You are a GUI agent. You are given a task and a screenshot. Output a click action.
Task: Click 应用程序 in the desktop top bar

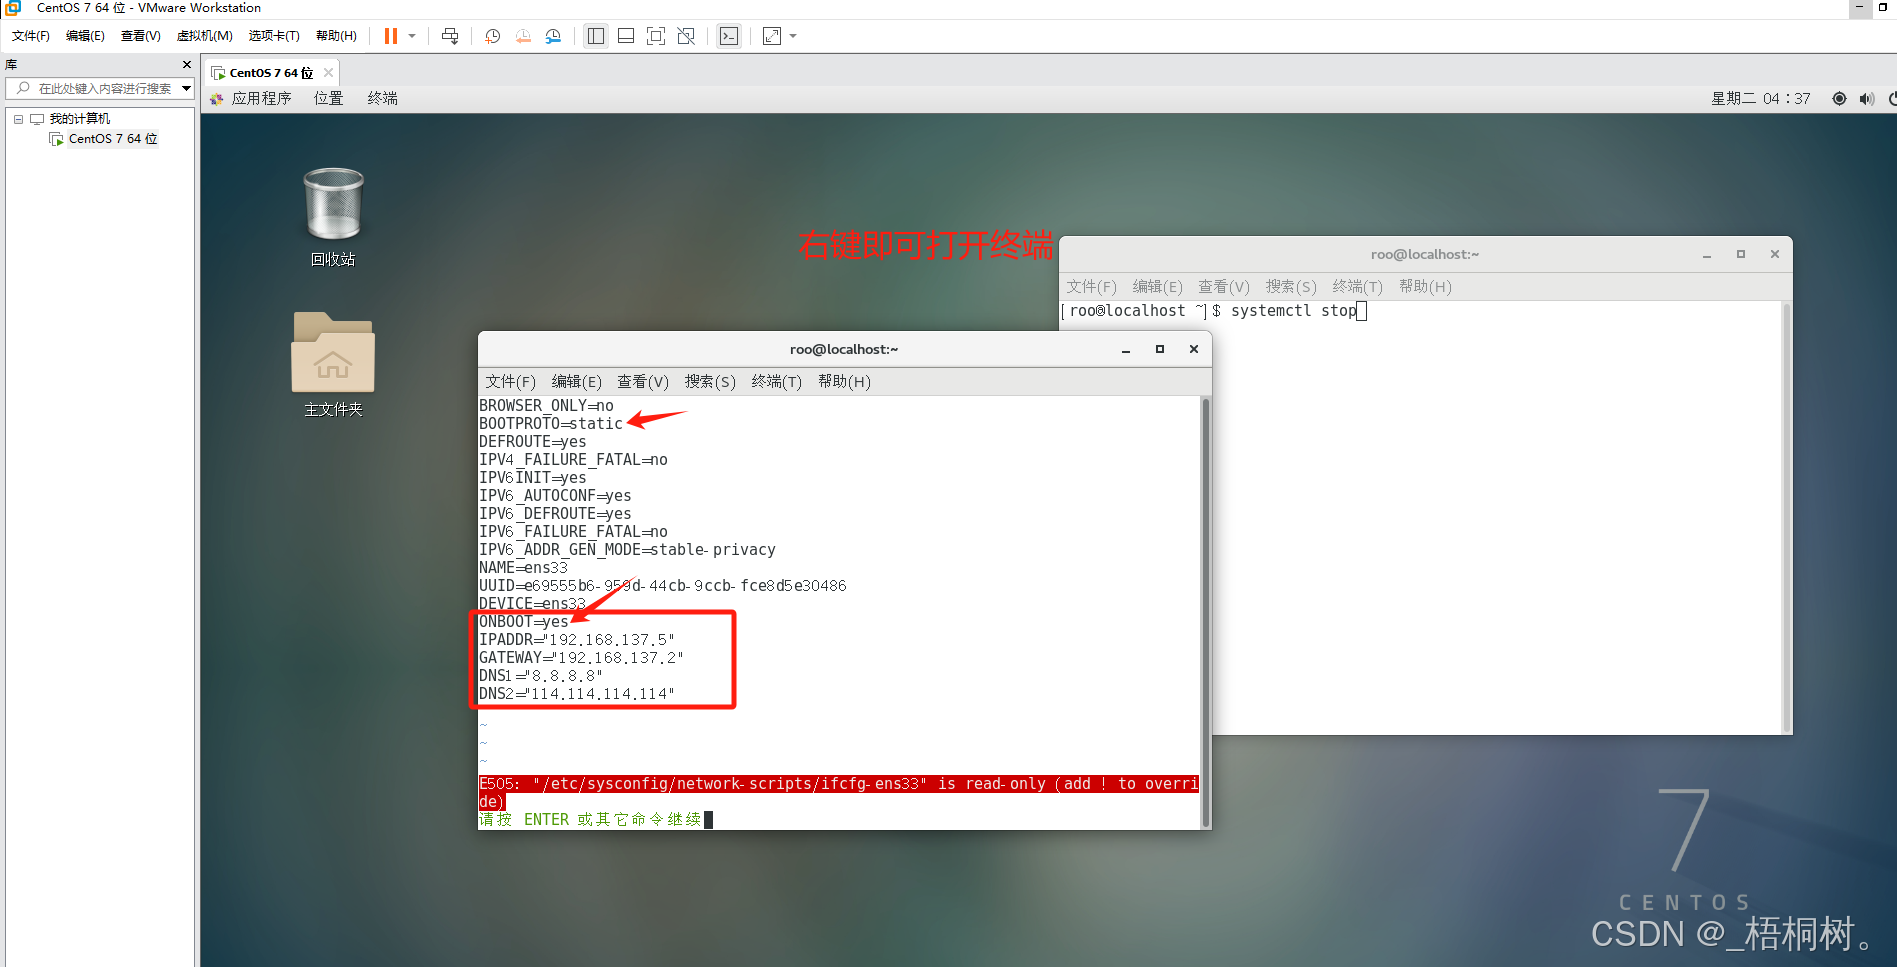[261, 98]
